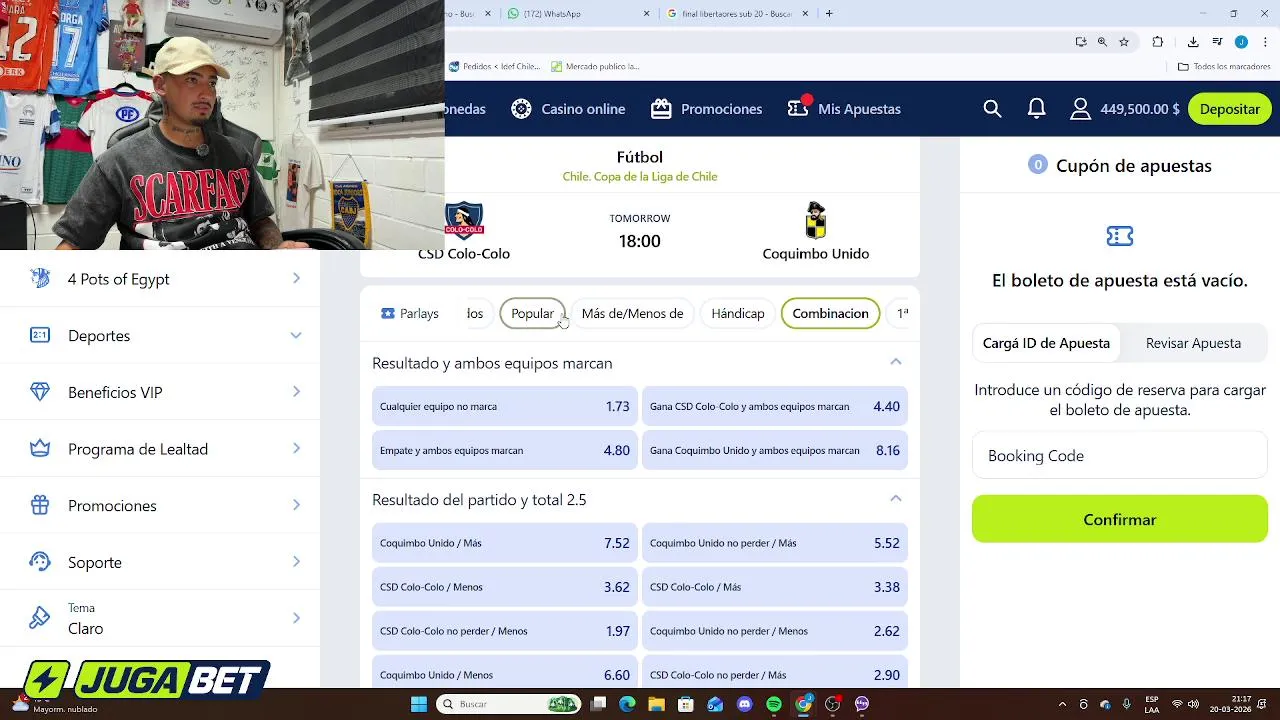The height and width of the screenshot is (720, 1280).
Task: Switch to Revisar Apuesta tab
Action: coord(1193,343)
